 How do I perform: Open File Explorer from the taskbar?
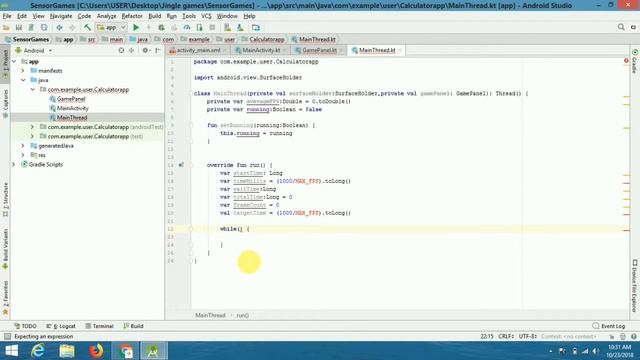[x=67, y=351]
